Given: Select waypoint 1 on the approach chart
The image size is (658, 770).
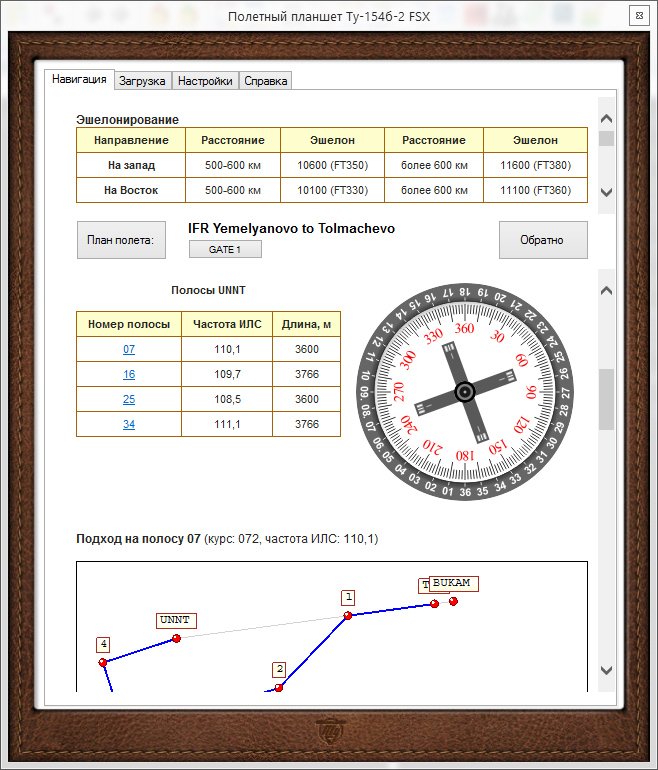Looking at the screenshot, I should coord(348,615).
